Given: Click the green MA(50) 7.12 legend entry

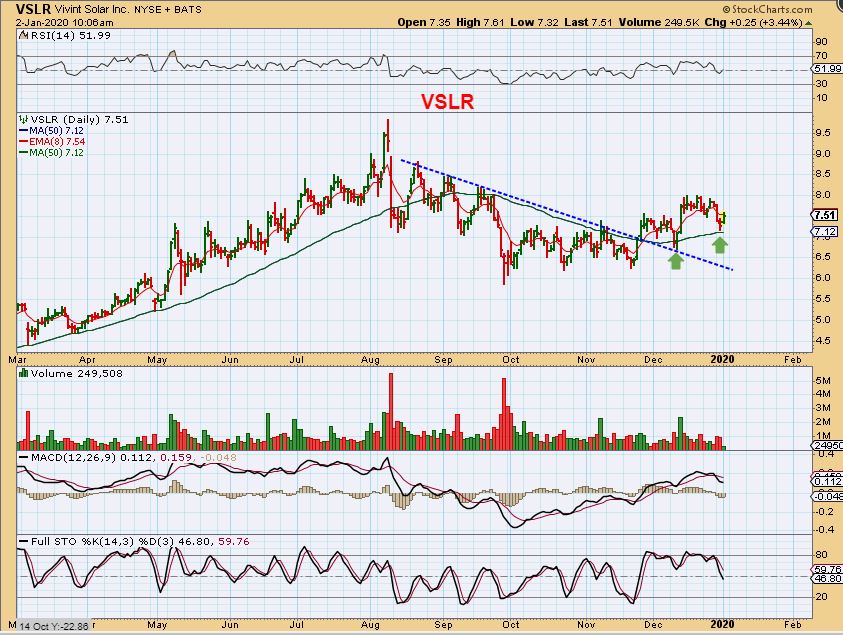Looking at the screenshot, I should click(x=51, y=153).
